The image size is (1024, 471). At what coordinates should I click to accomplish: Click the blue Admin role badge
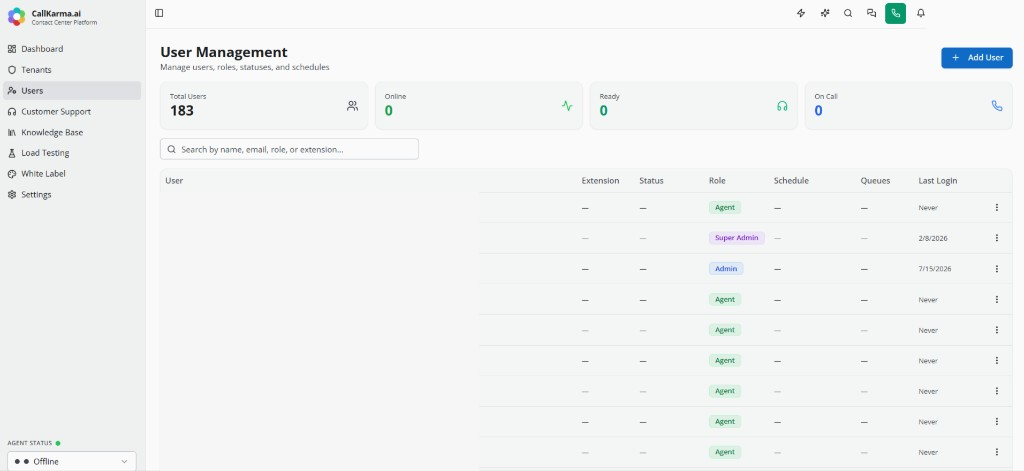click(726, 268)
